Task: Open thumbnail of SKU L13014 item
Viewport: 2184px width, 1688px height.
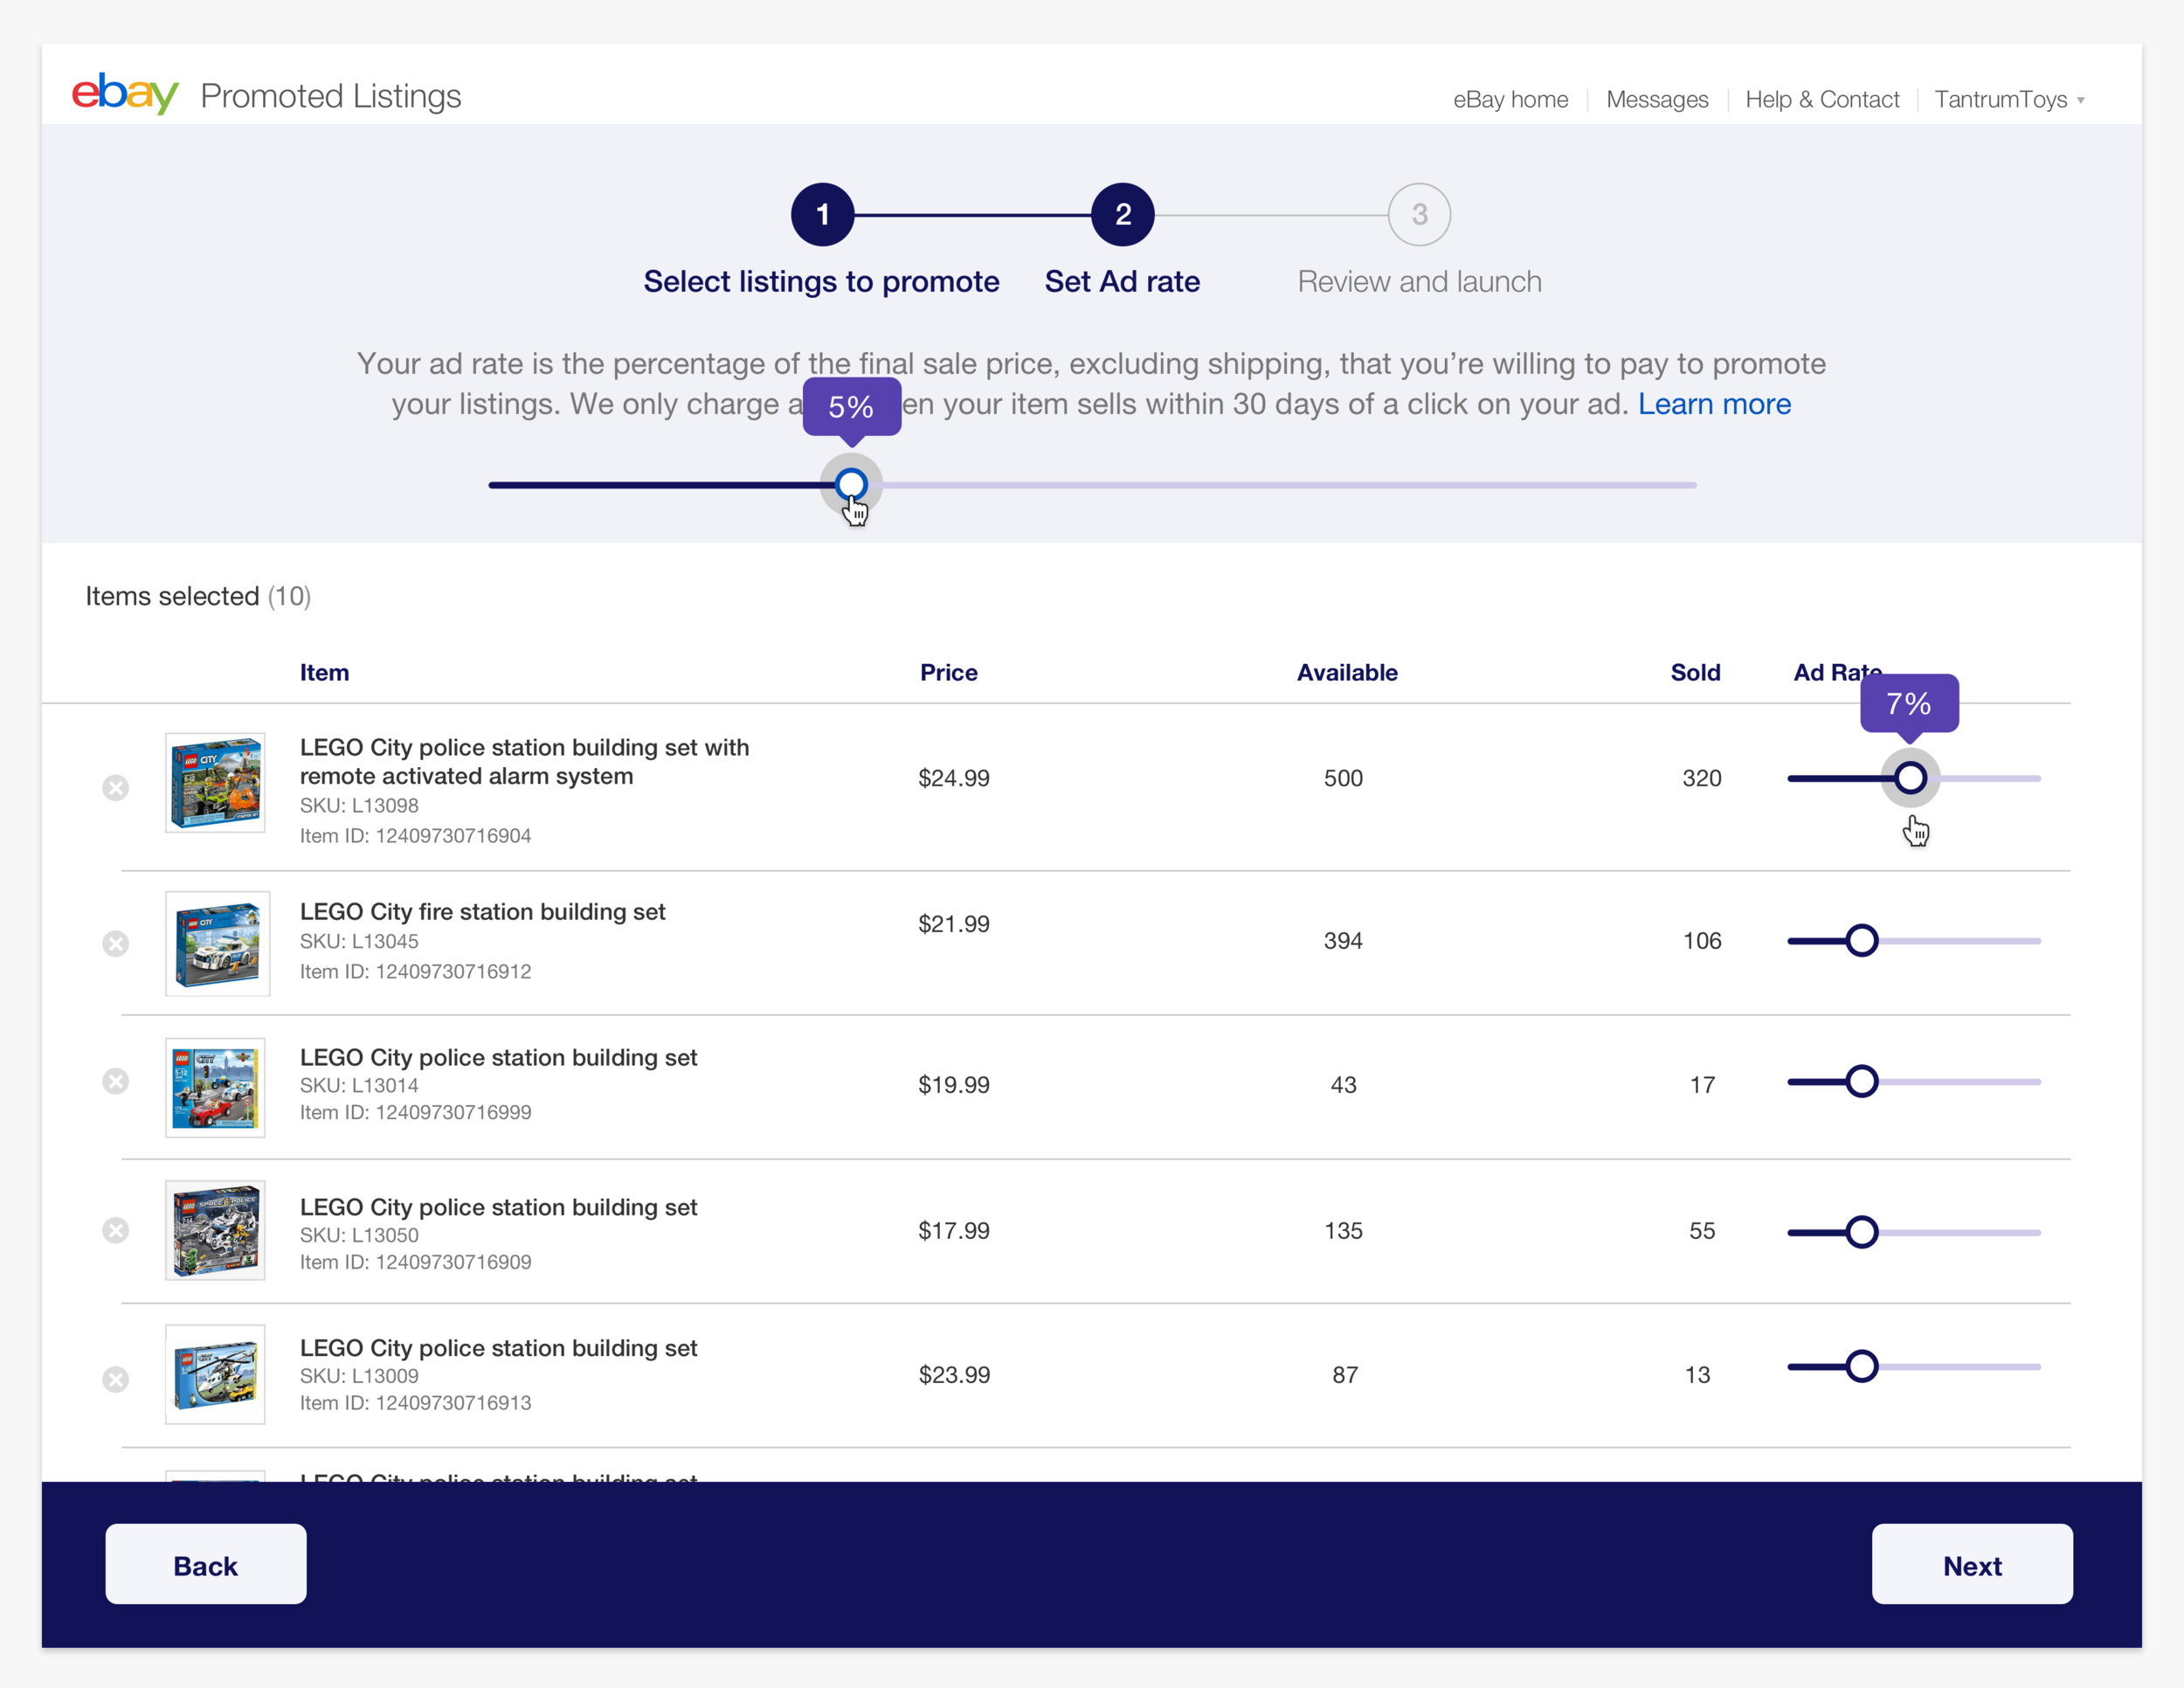Action: click(216, 1087)
